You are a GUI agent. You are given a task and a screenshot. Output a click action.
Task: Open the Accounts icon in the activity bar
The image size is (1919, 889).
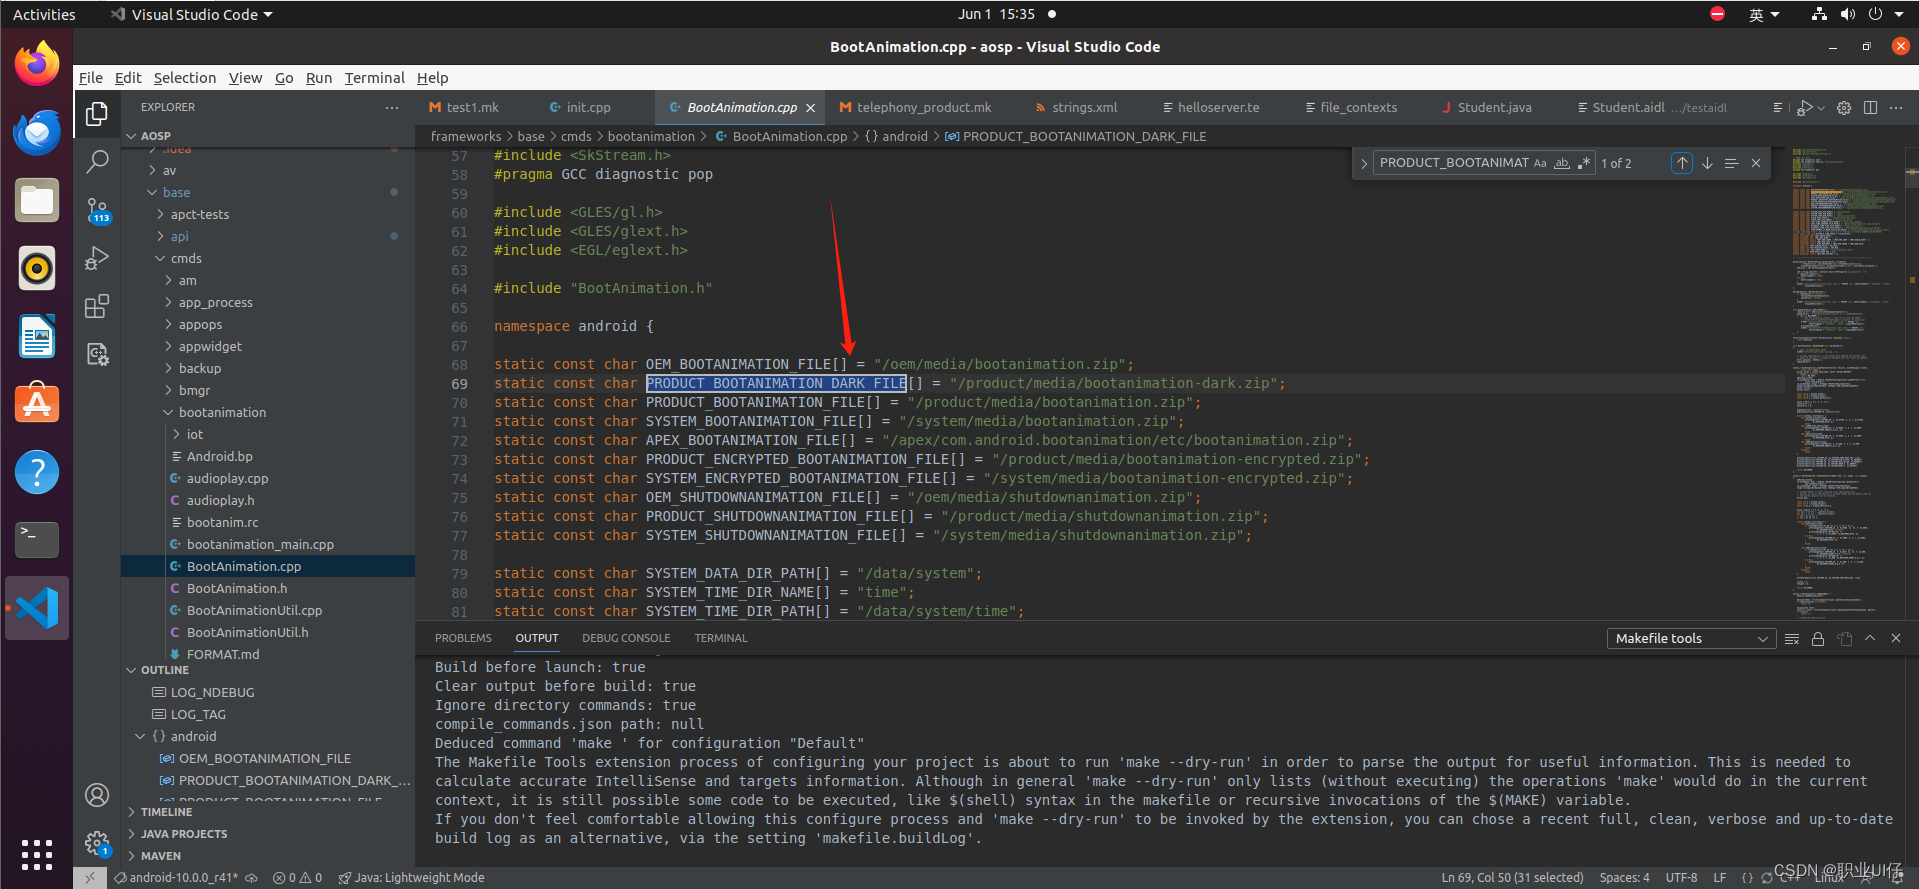click(97, 795)
